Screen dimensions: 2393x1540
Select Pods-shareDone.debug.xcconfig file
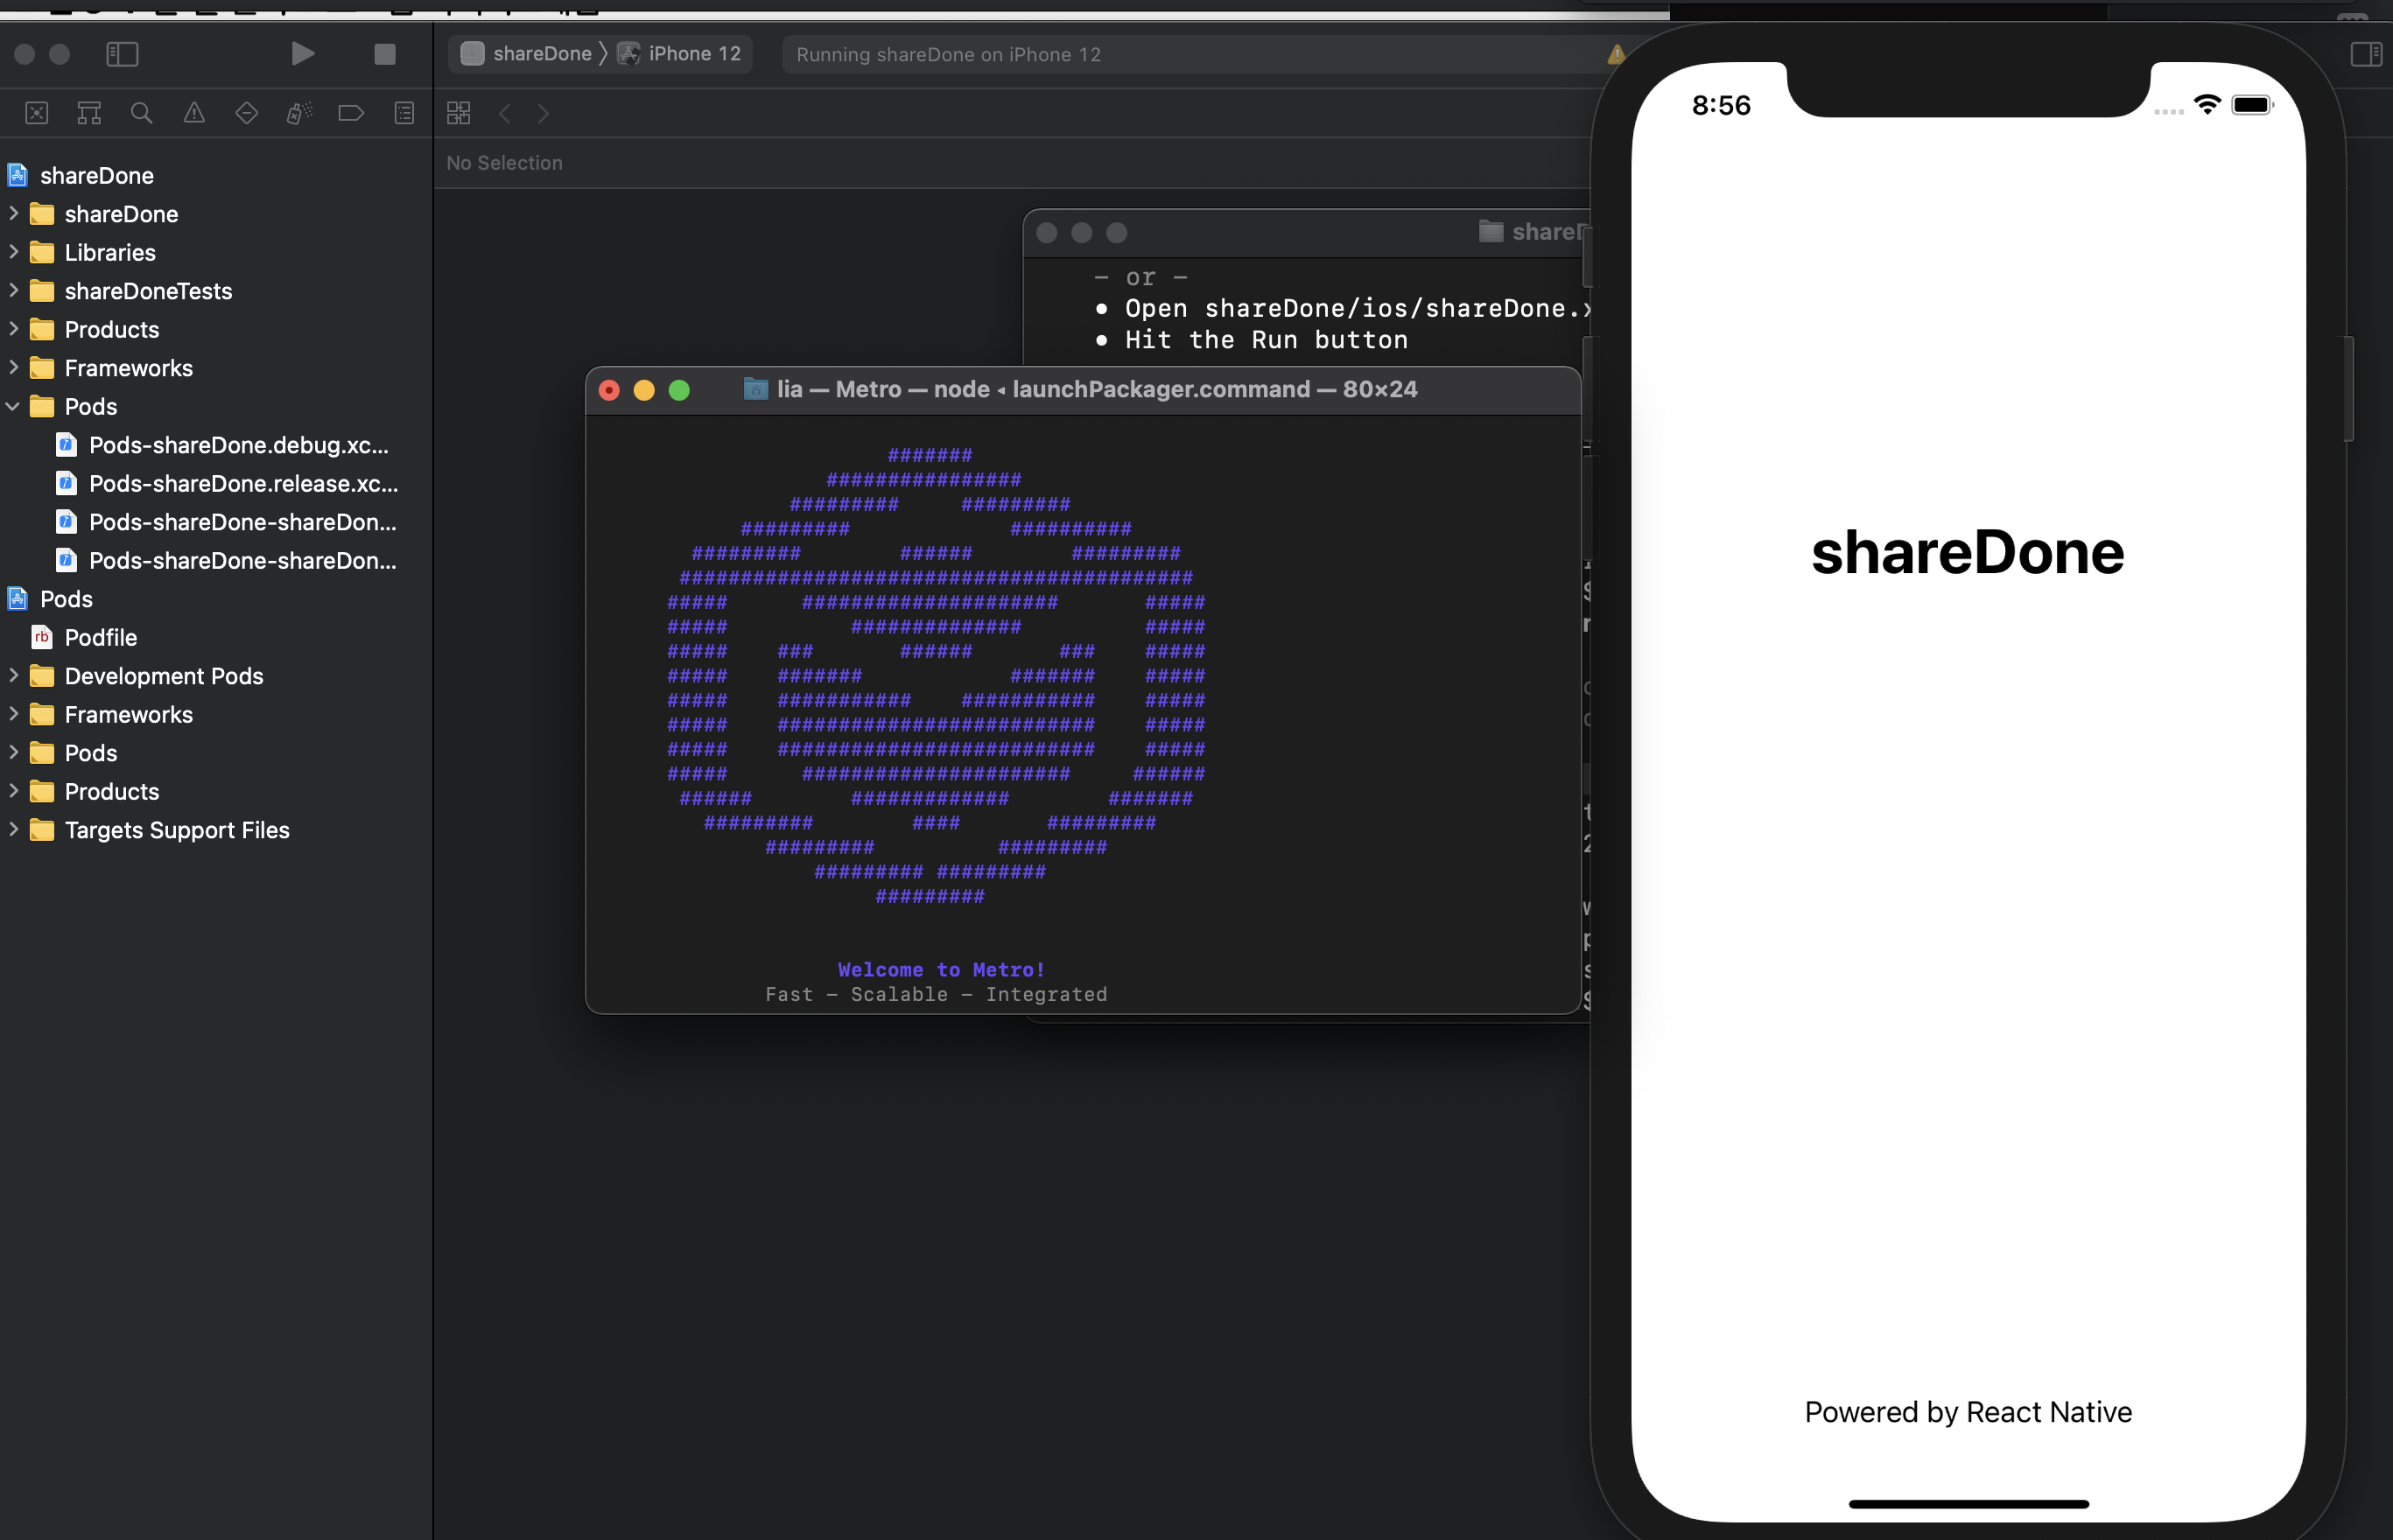point(238,445)
